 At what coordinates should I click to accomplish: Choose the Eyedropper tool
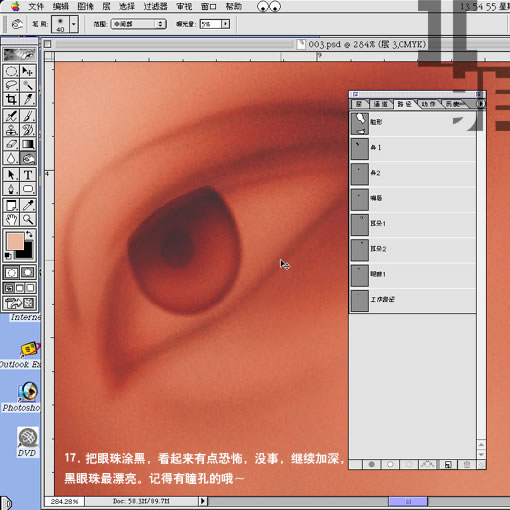[x=28, y=205]
